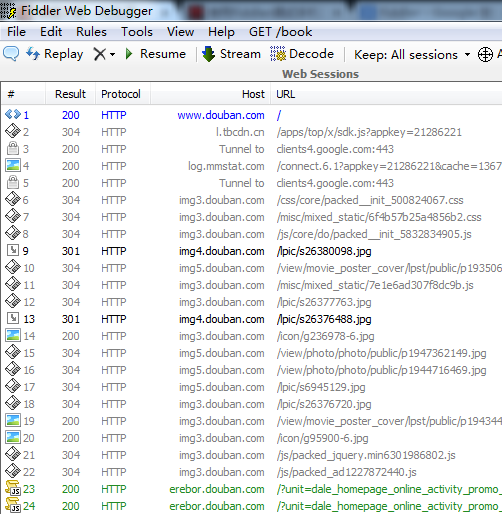This screenshot has width=502, height=514.
Task: Select session 5 tunnel lock icon
Action: (x=13, y=183)
